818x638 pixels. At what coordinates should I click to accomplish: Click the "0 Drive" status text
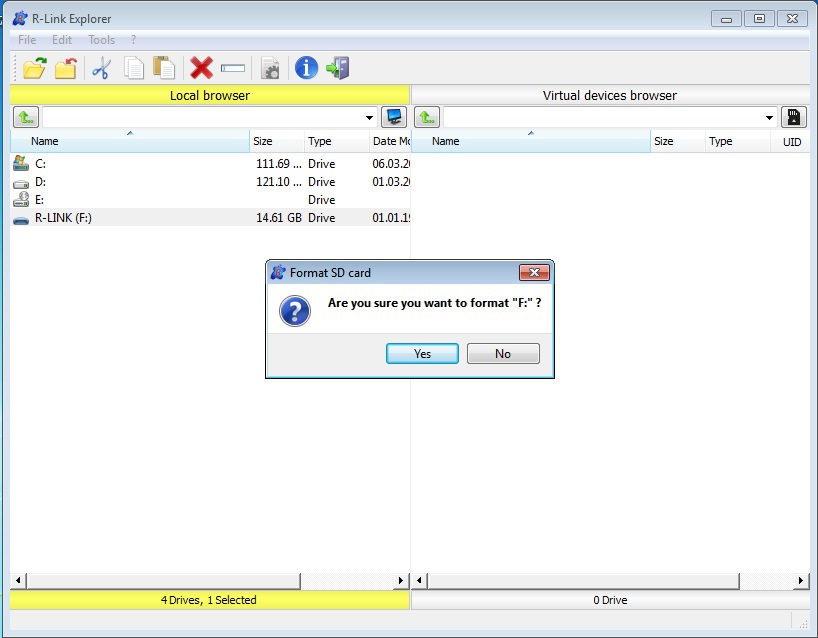click(x=610, y=600)
